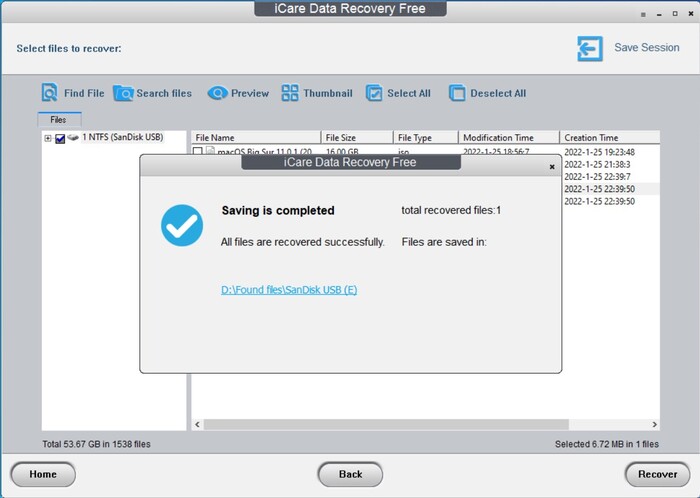This screenshot has height=498, width=700.
Task: Click the Total 53.67 GB in 1538 files status
Action: click(x=96, y=444)
